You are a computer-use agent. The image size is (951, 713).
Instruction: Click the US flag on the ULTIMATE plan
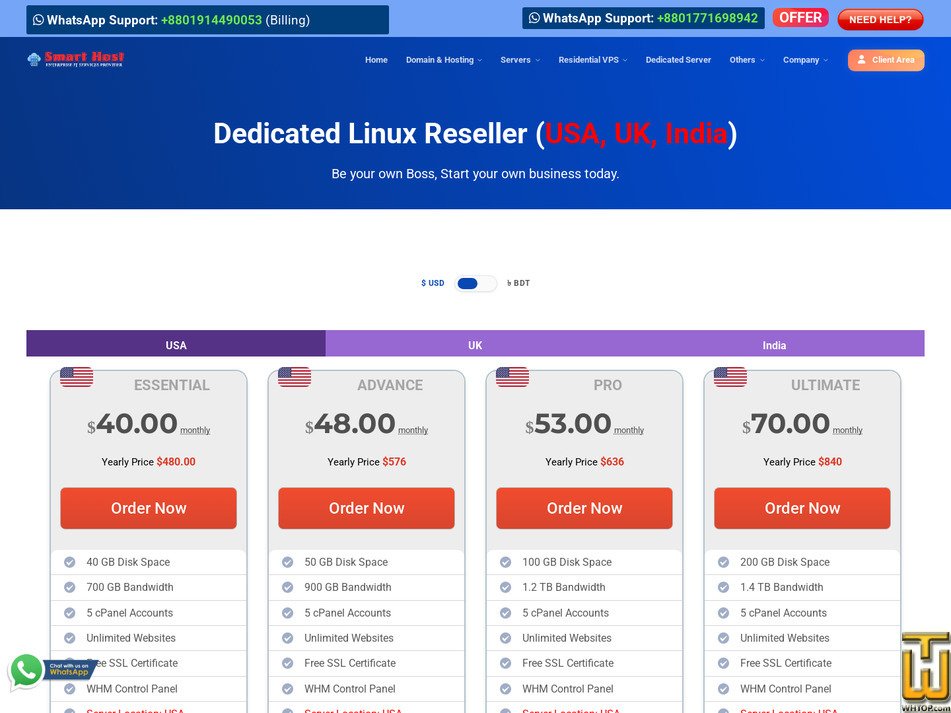[730, 377]
